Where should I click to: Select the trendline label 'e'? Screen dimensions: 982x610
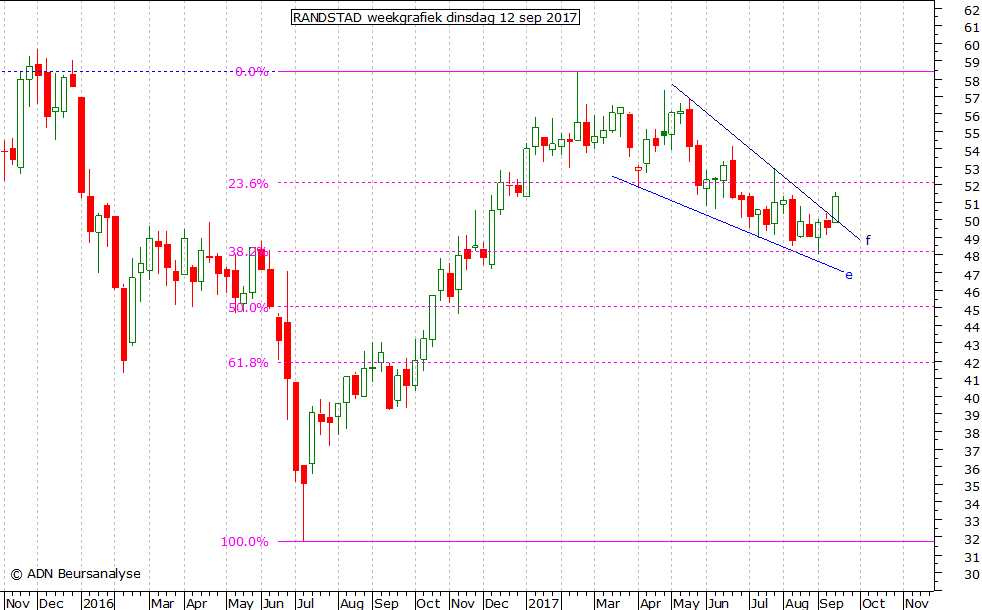849,275
